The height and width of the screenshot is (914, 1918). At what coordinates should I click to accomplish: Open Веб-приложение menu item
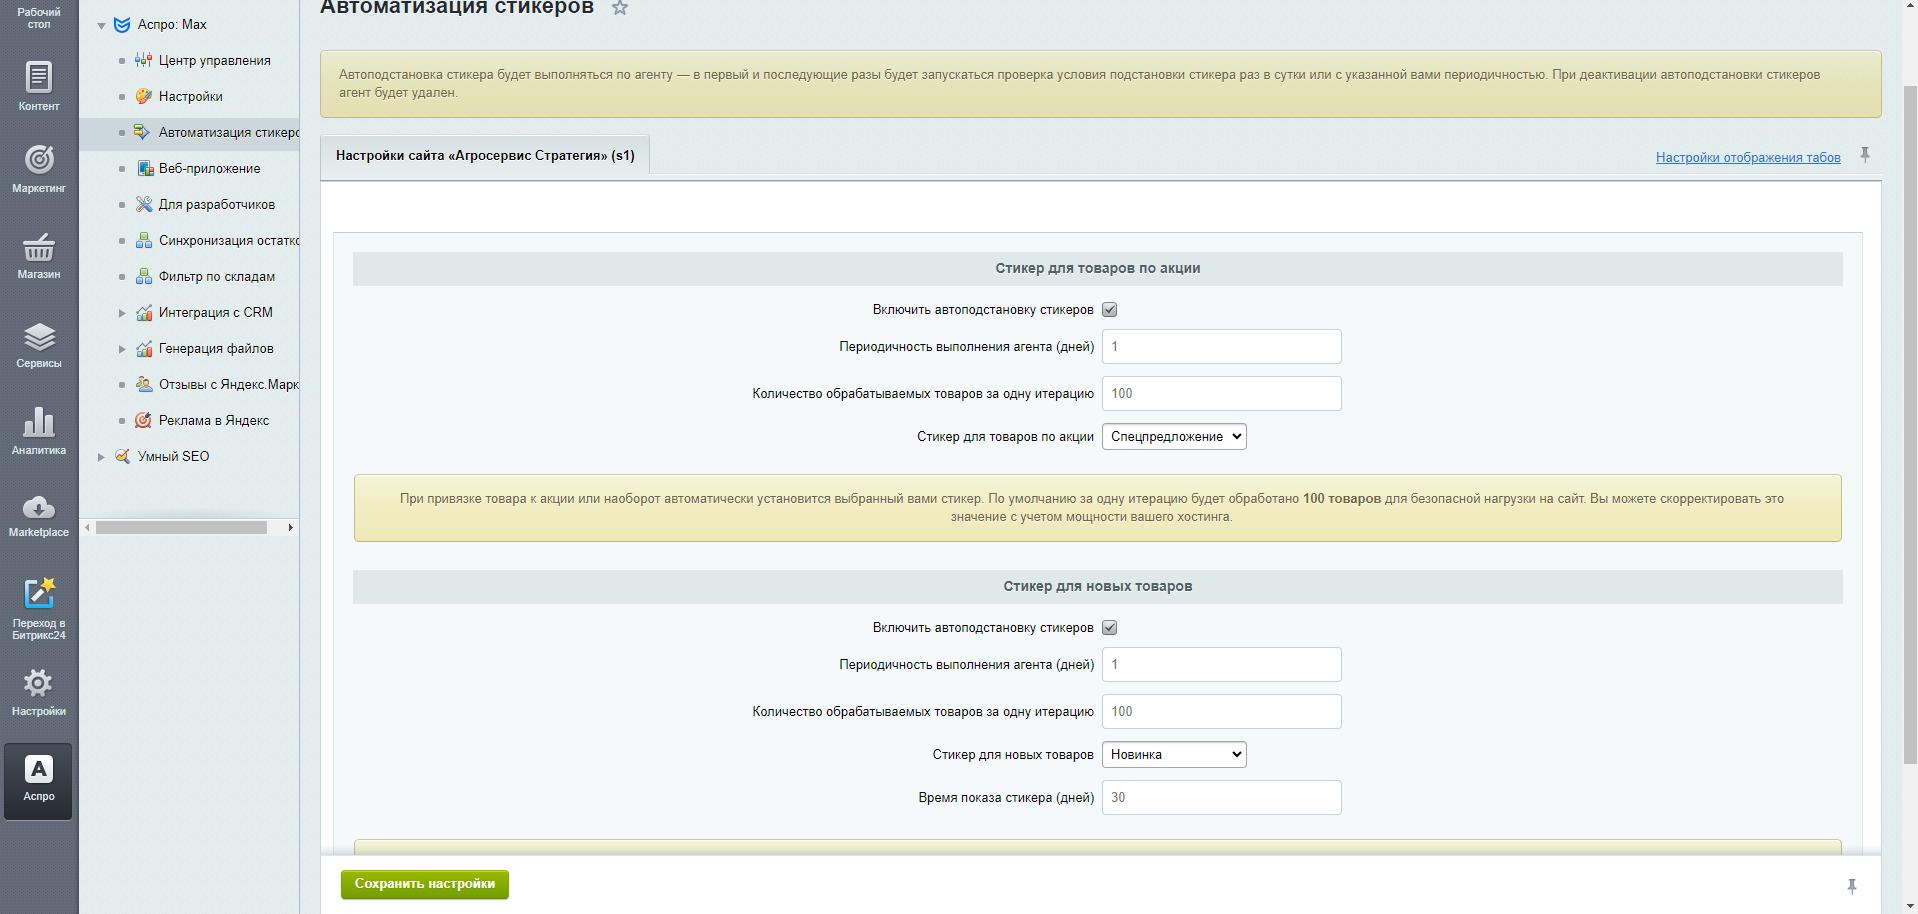(209, 168)
